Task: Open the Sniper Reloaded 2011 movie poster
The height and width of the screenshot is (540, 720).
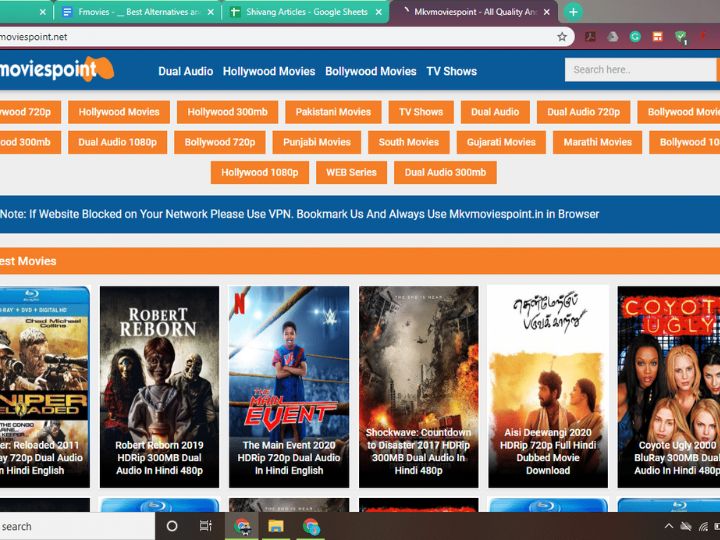Action: pyautogui.click(x=45, y=387)
